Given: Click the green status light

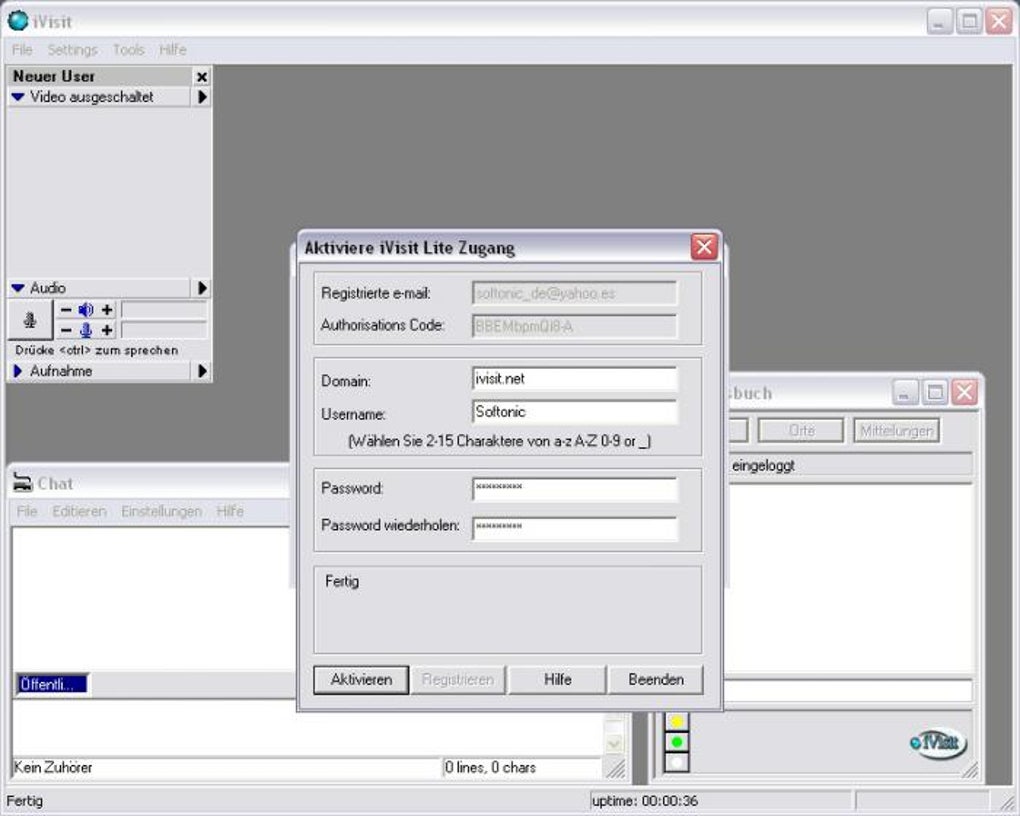Looking at the screenshot, I should coord(677,741).
